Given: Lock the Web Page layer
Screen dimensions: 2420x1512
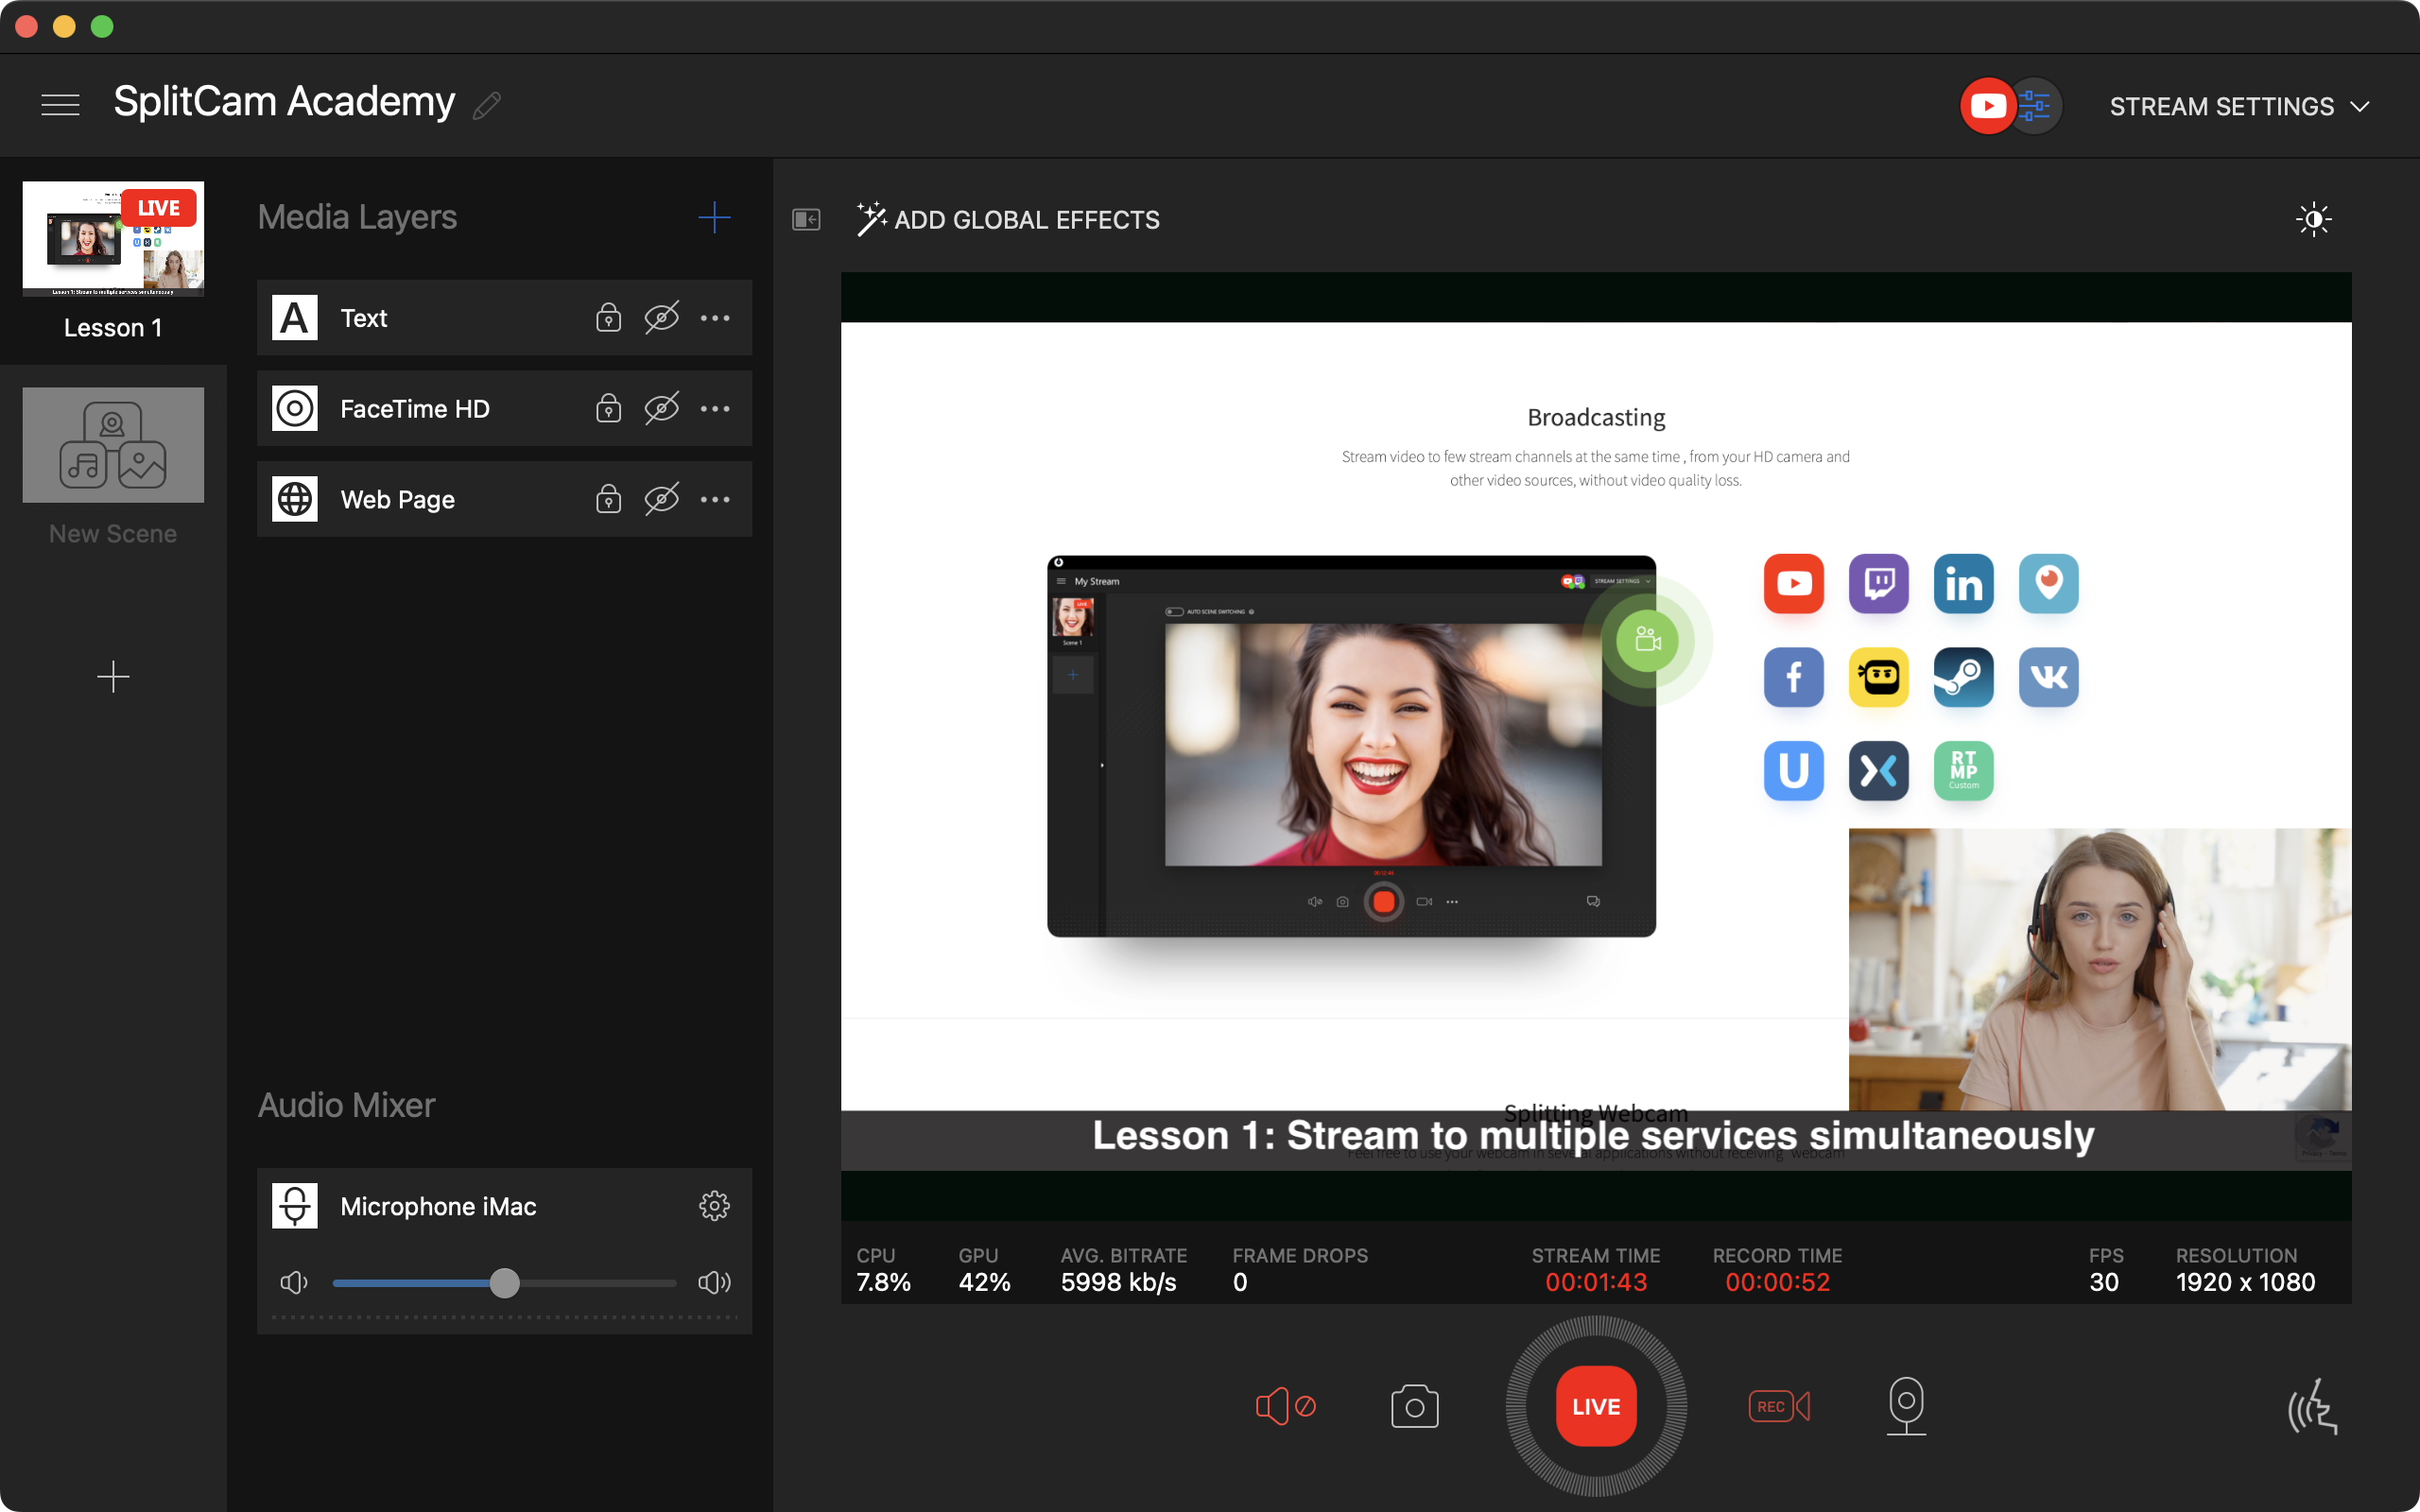Looking at the screenshot, I should pos(608,498).
